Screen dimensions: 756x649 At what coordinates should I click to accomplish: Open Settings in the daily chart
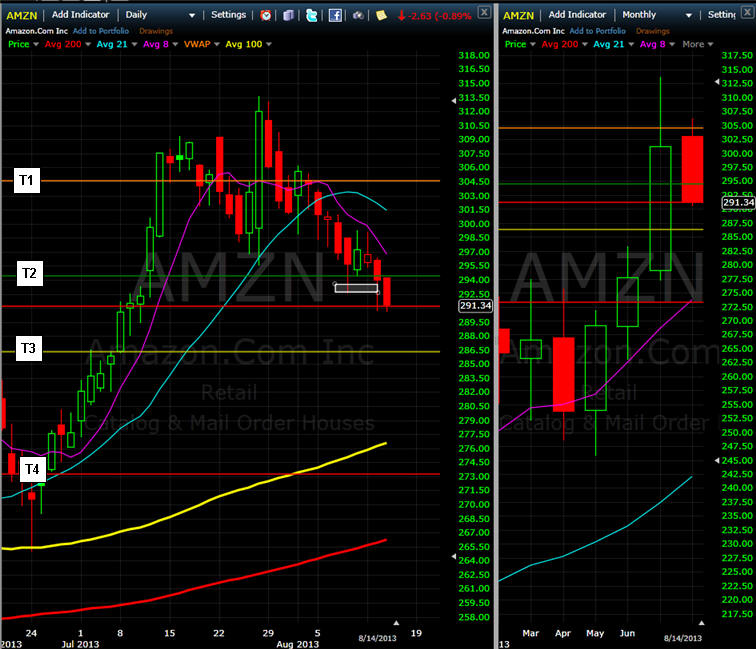pos(229,15)
